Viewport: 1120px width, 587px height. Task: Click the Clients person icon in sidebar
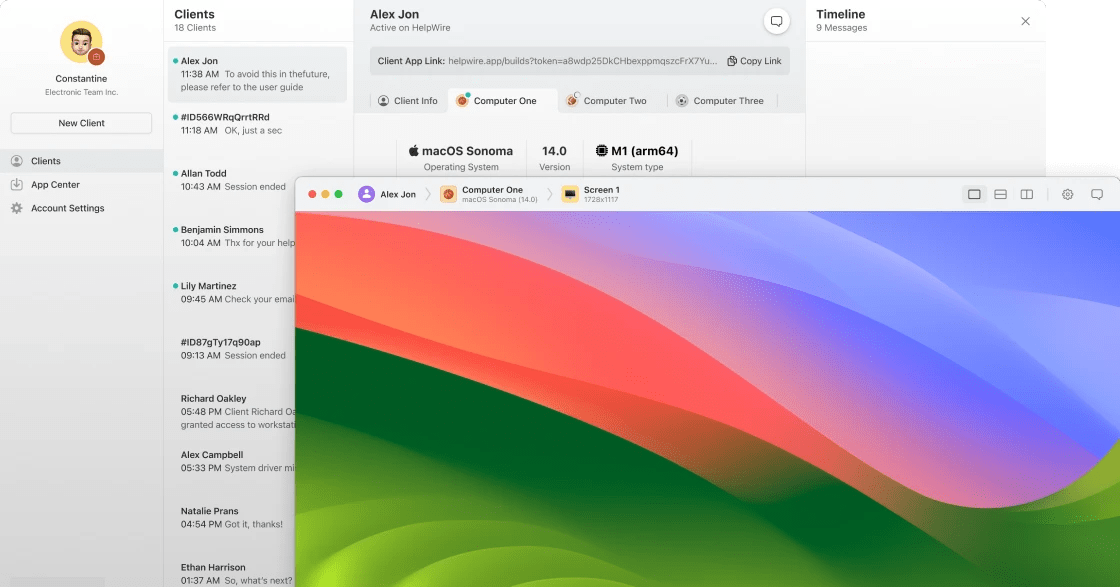pos(16,161)
